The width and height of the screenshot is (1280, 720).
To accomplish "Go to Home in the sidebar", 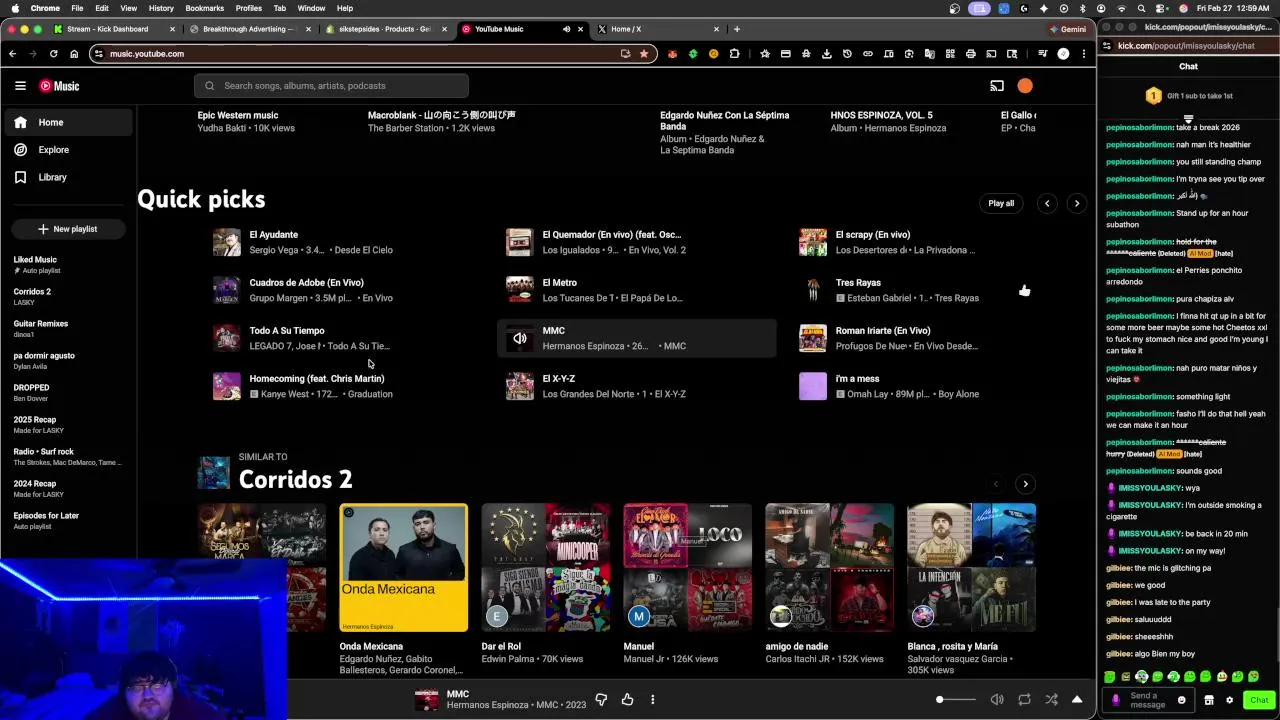I will [67, 122].
